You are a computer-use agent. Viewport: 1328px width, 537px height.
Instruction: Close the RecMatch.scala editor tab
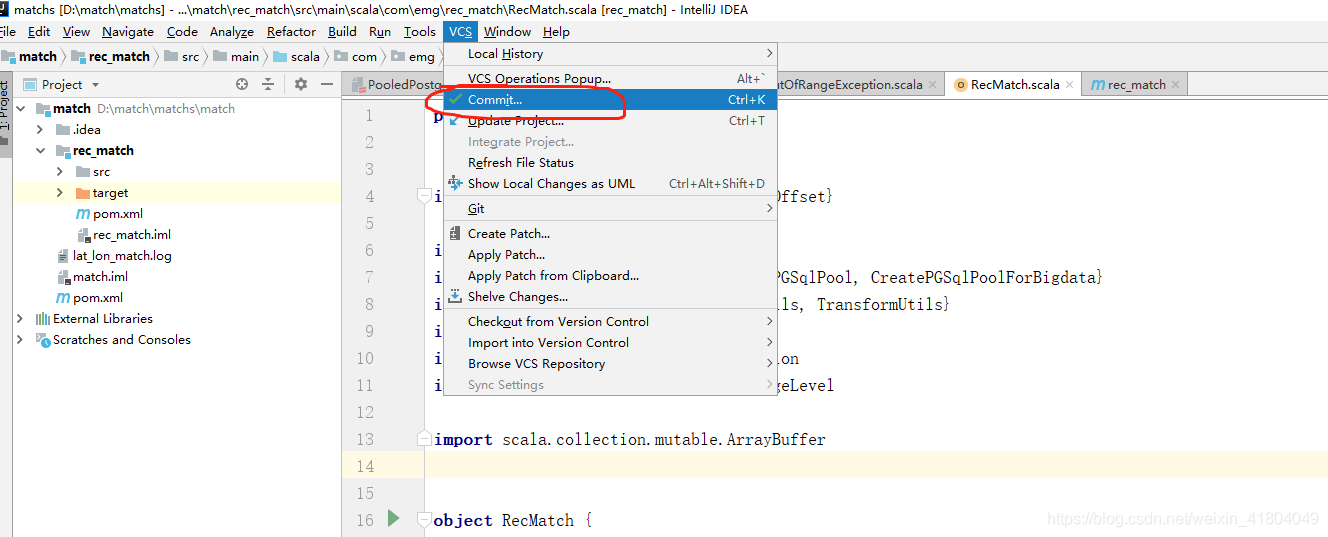[1069, 85]
